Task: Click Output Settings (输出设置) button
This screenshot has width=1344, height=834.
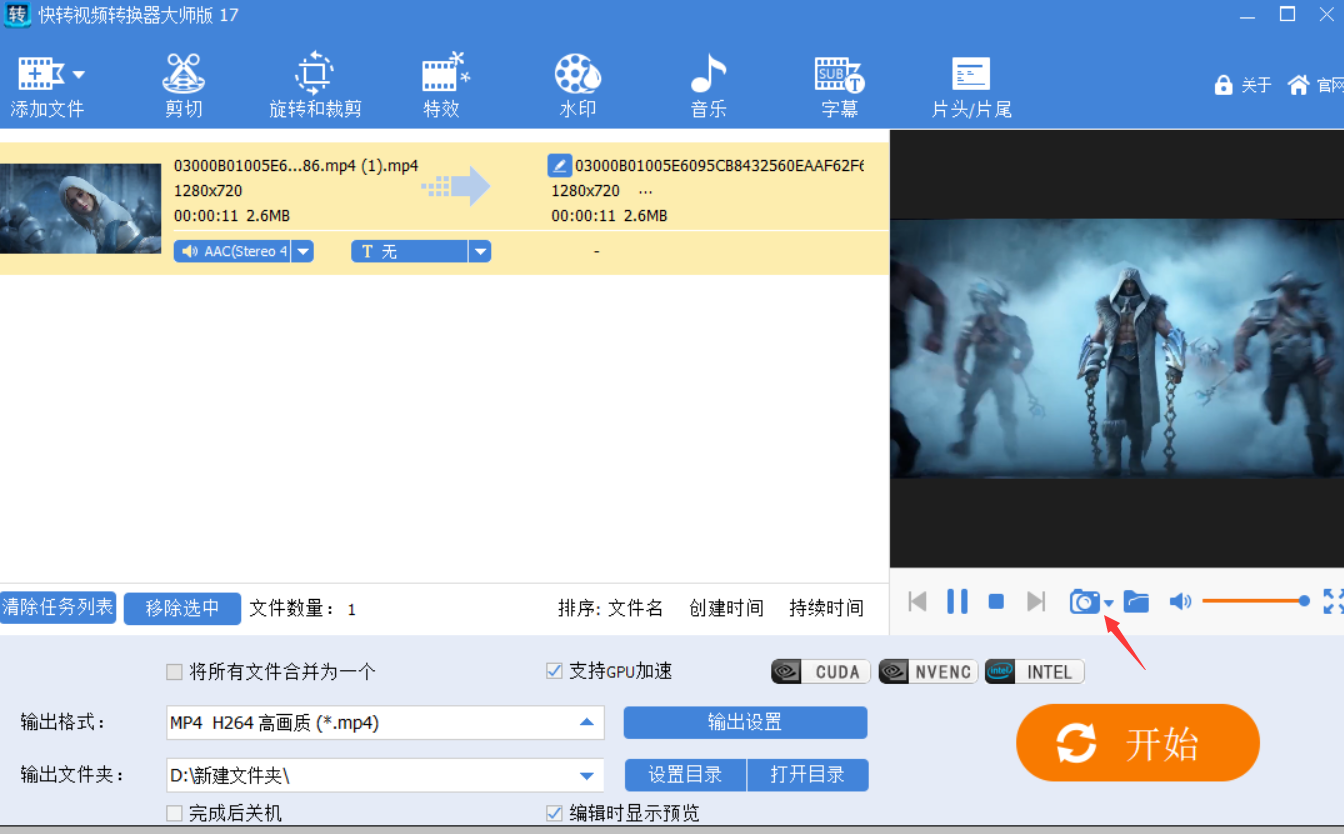Action: 745,723
